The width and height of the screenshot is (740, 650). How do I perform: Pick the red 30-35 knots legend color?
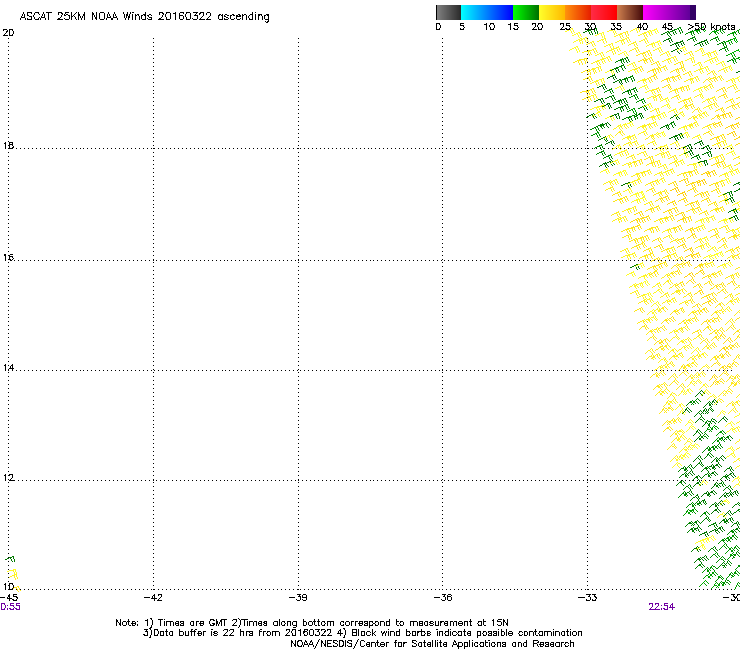pos(604,12)
